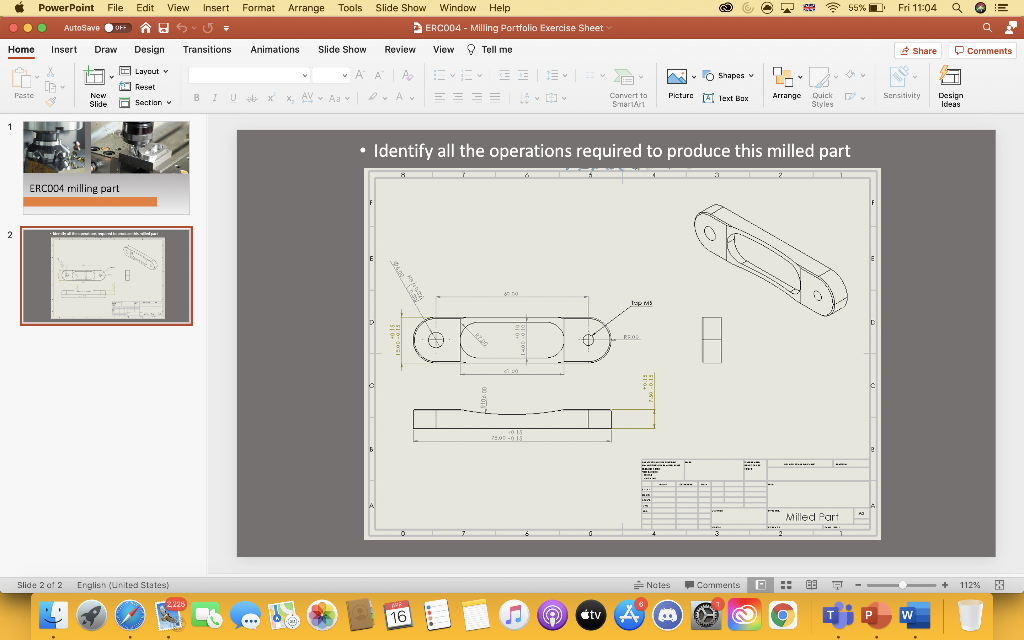Screen dimensions: 1024x640
Task: Open the Slide Sorter view icon
Action: pos(786,585)
